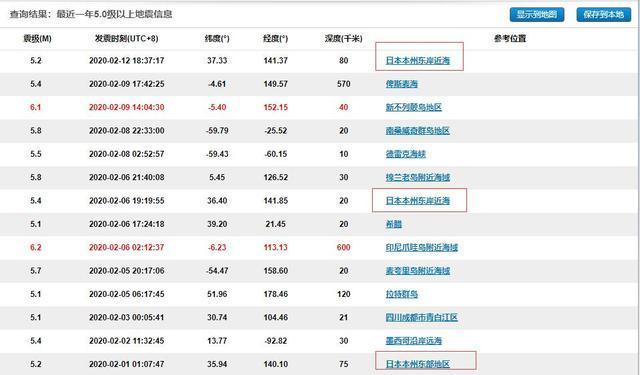Select the time cell 2020-02-12 18:37:17
Viewport: 640px width, 375px height.
click(x=127, y=61)
